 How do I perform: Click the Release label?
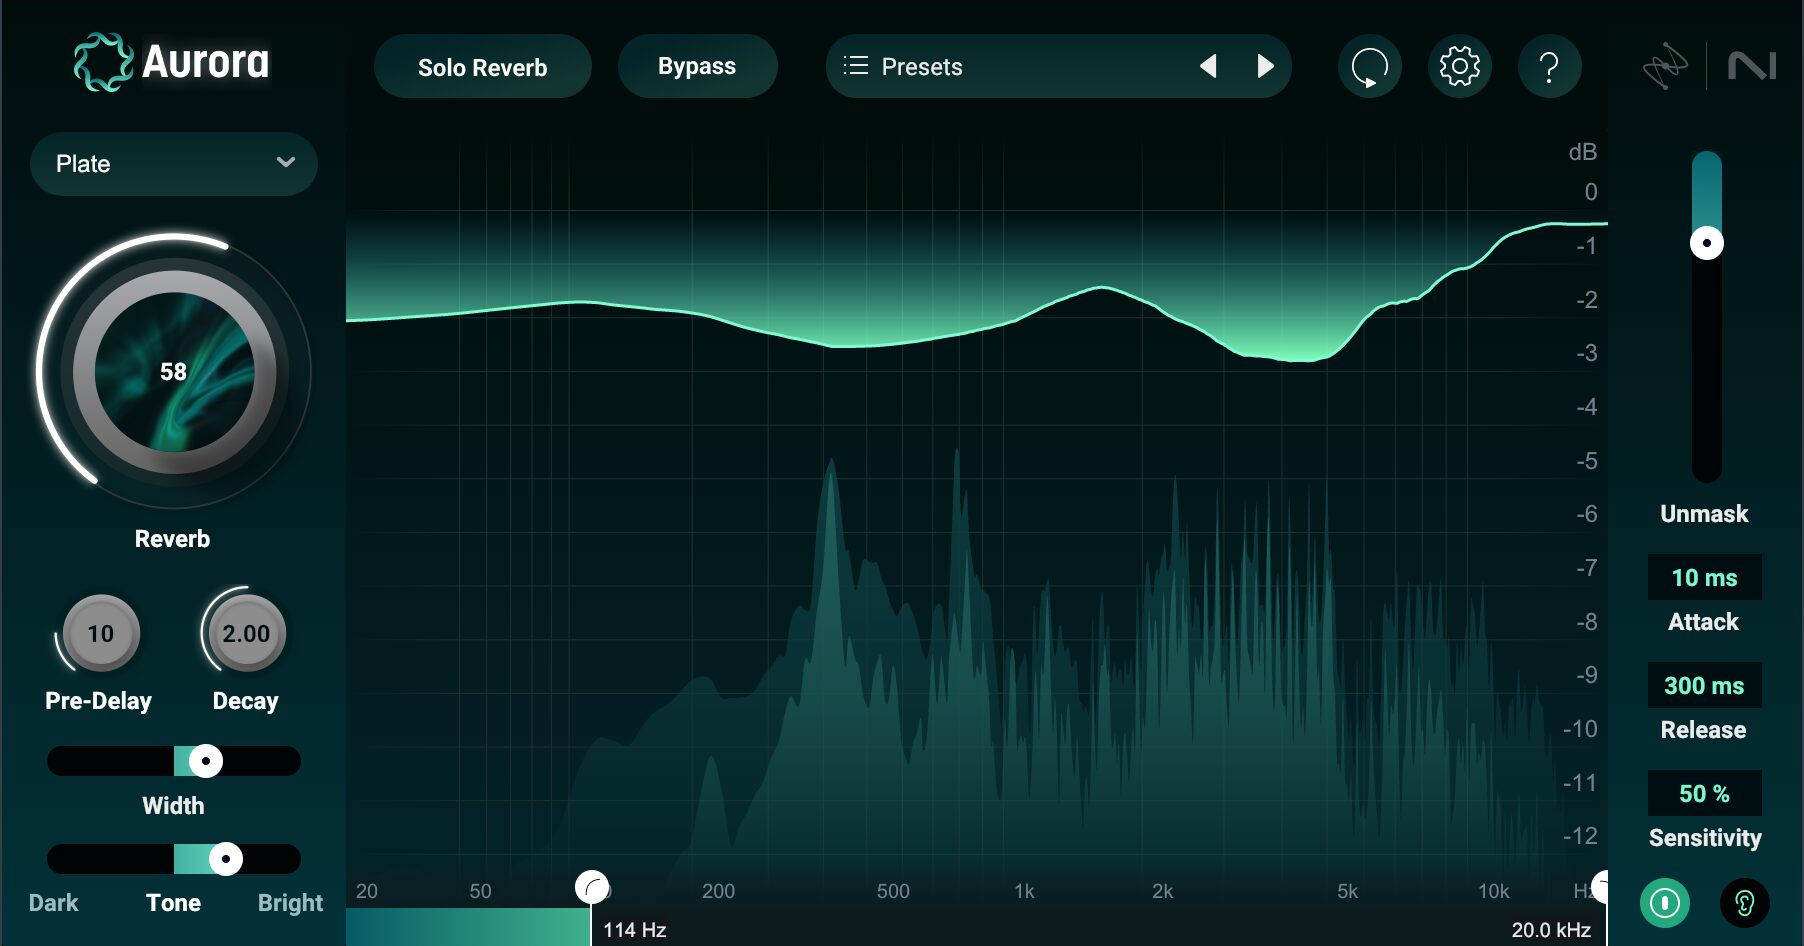1703,730
